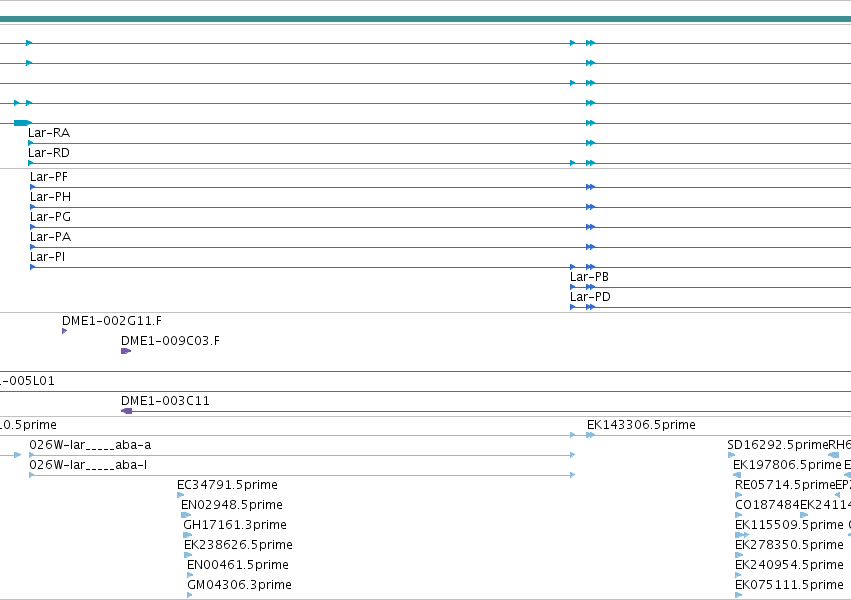
Task: Click the DME1-009C03.F feature label
Action: [x=170, y=341]
